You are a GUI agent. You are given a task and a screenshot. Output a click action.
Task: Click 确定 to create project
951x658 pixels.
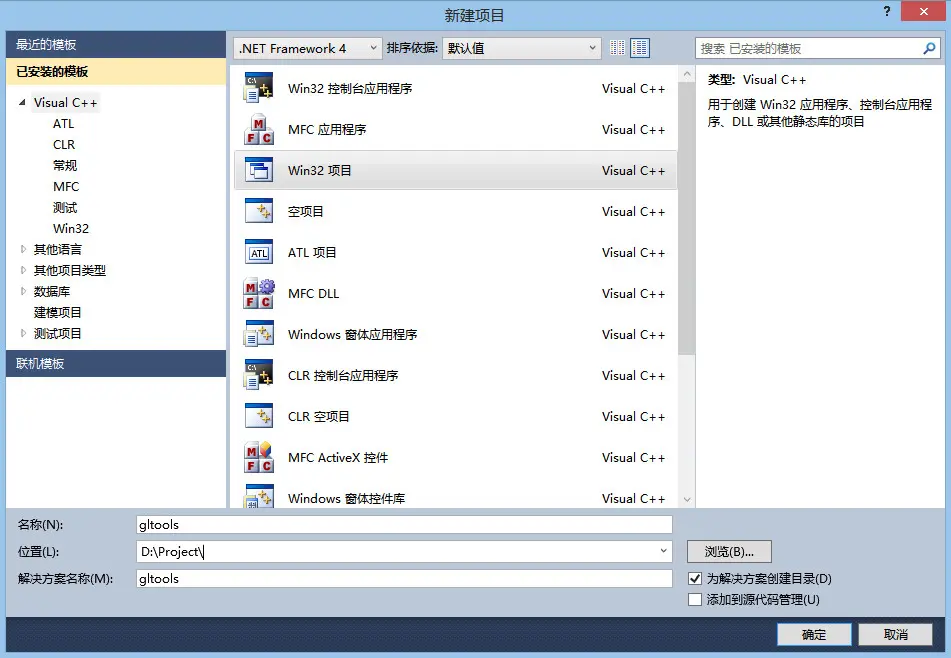coord(814,634)
